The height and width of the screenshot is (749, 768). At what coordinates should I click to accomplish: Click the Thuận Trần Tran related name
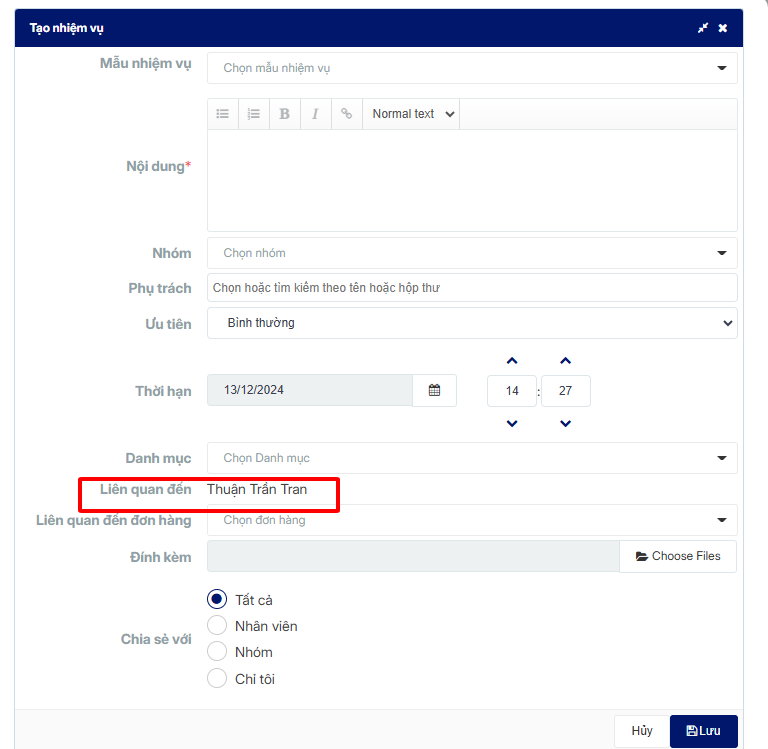pyautogui.click(x=257, y=489)
